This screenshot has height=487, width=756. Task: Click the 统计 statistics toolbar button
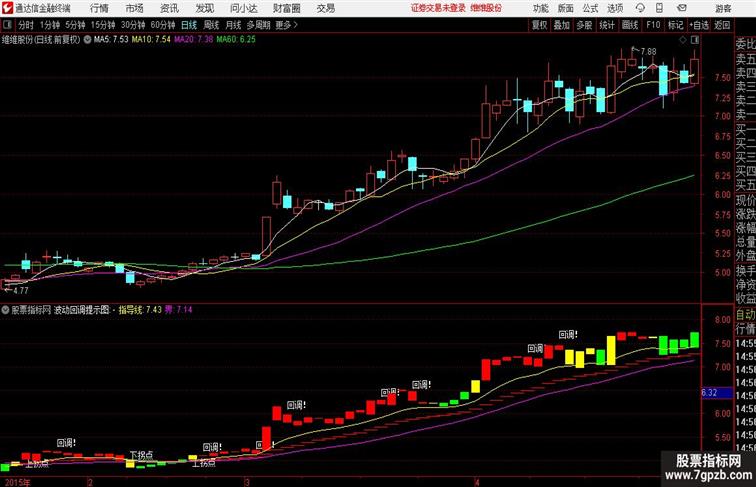click(607, 25)
